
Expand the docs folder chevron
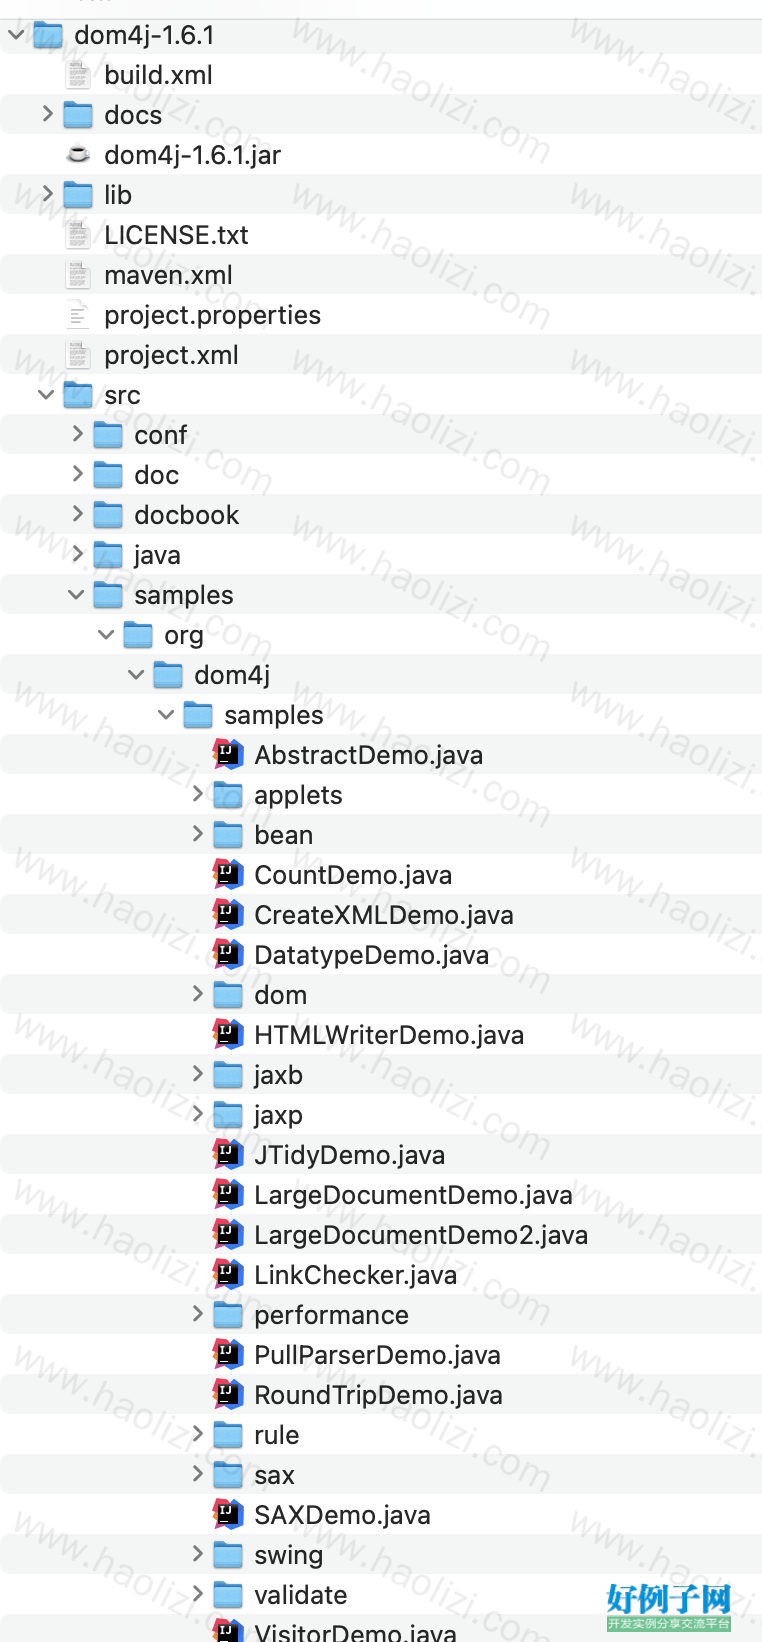[47, 114]
